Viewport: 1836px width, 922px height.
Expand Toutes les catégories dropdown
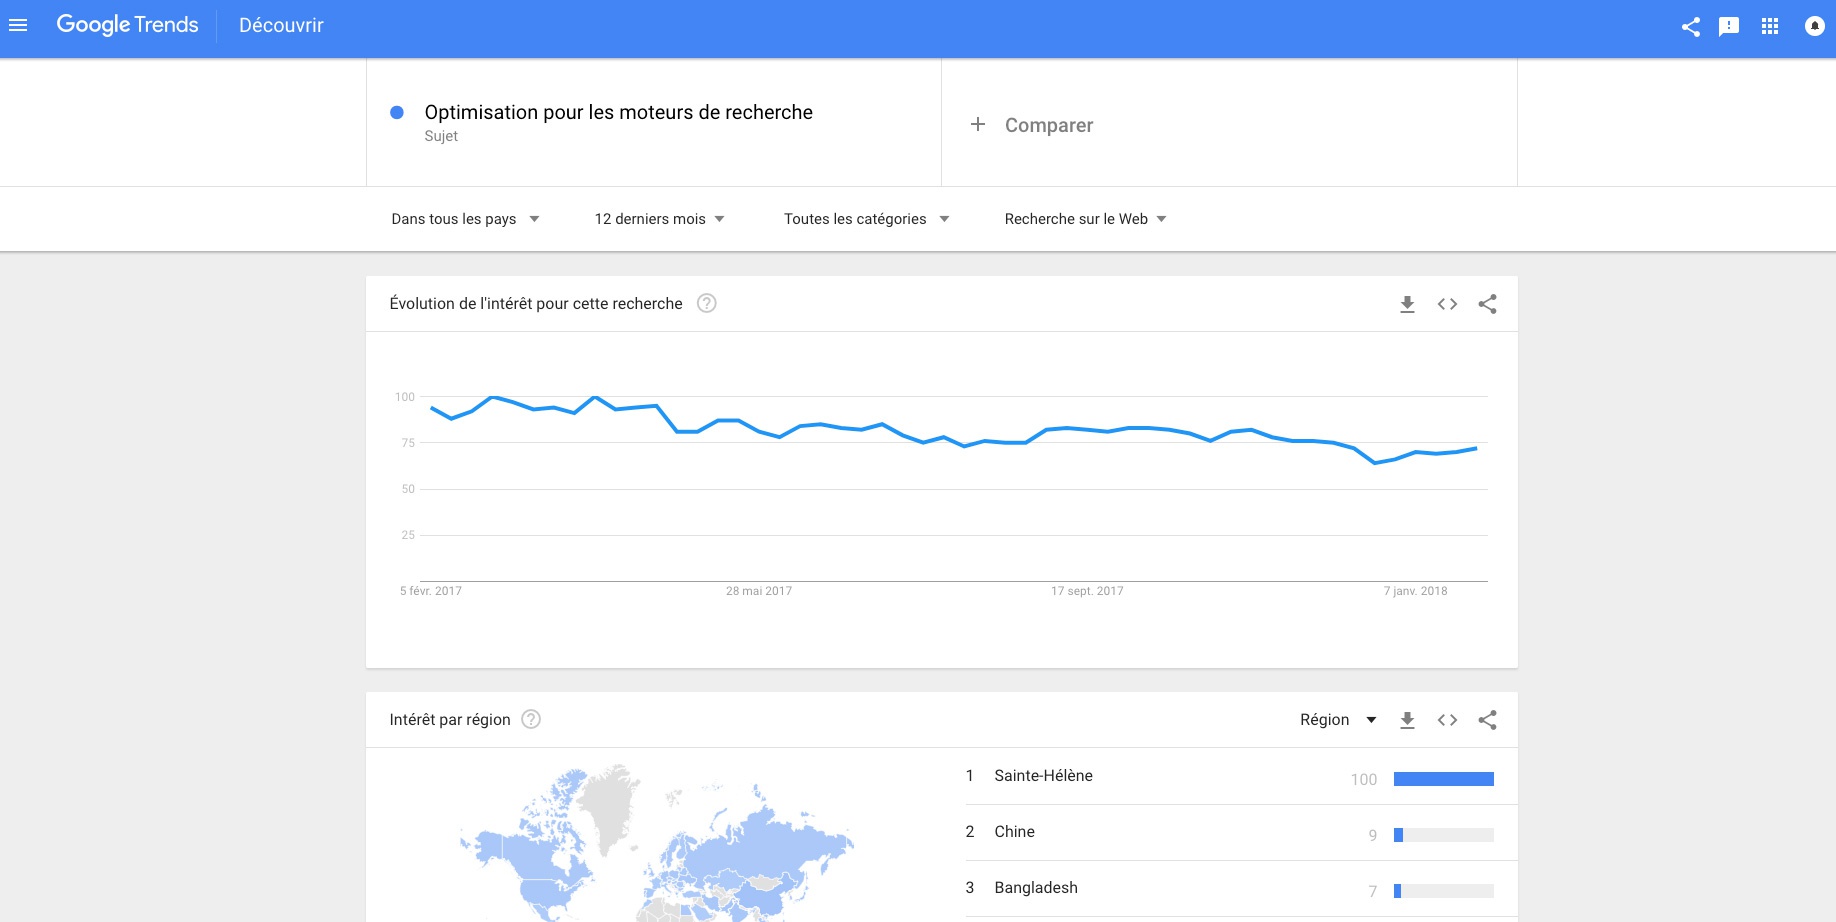click(866, 219)
